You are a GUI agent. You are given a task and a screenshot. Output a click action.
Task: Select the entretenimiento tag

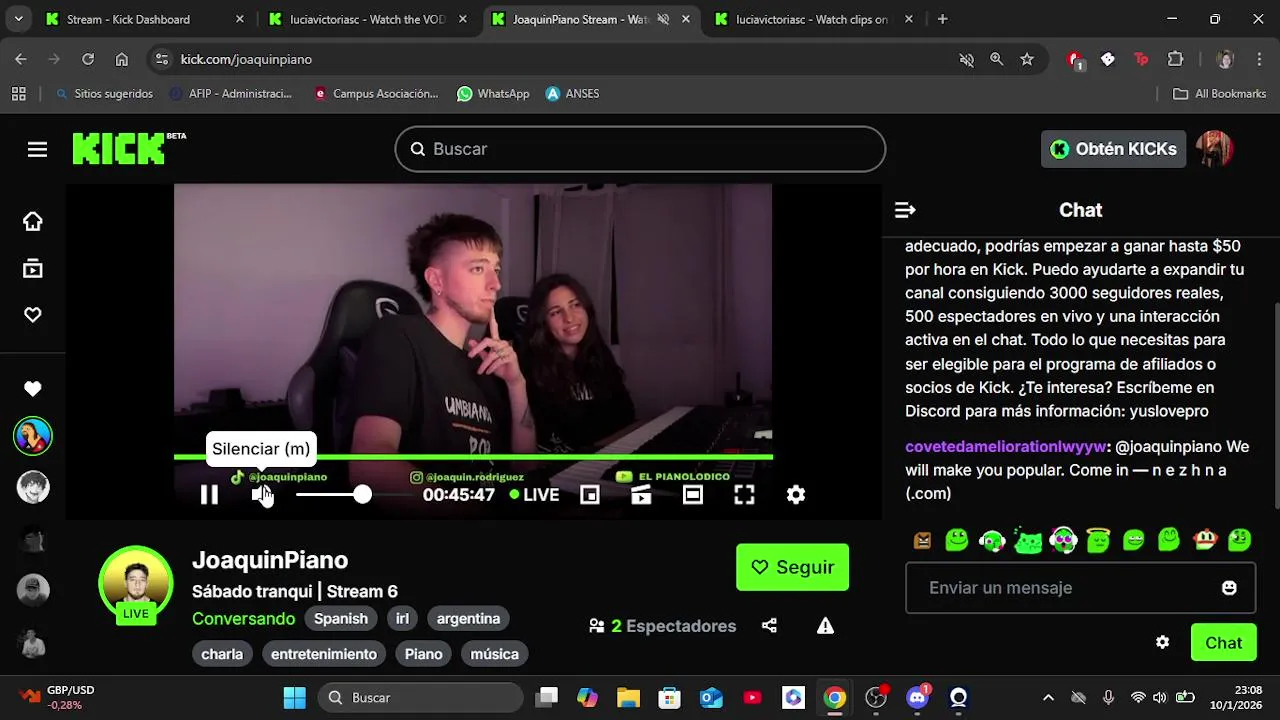324,654
